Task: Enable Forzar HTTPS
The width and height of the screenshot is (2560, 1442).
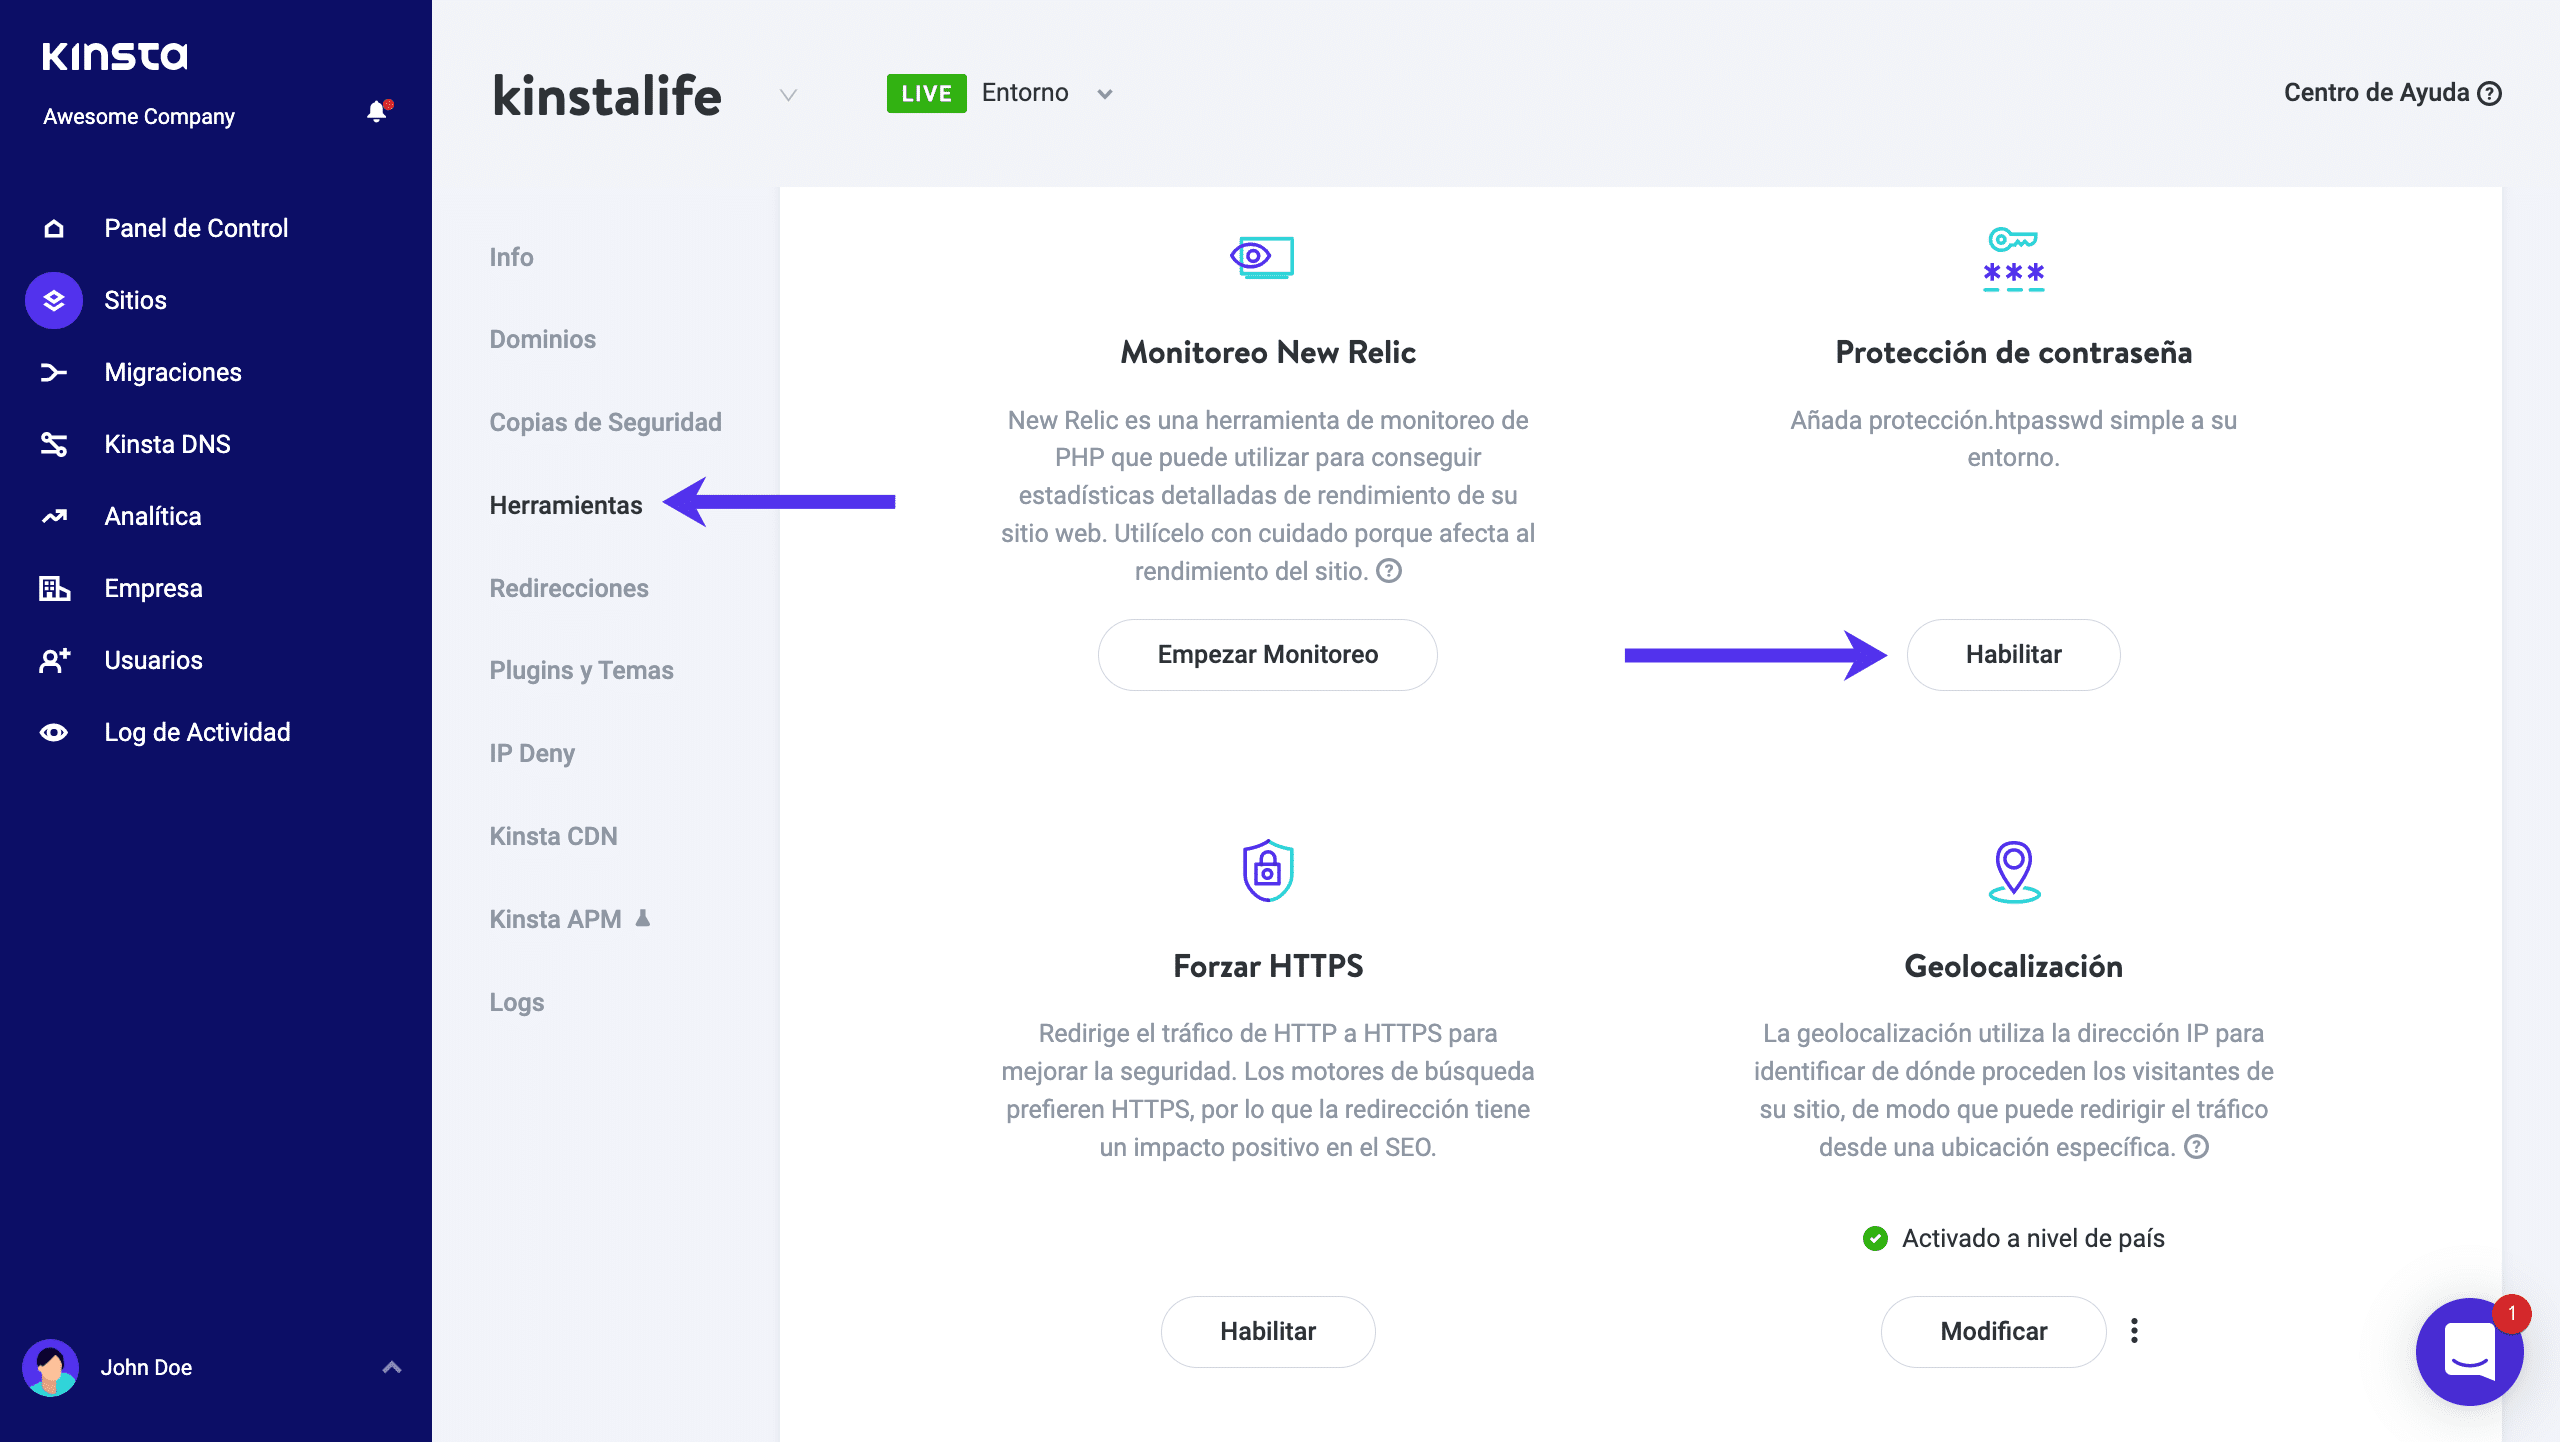Action: click(1267, 1331)
